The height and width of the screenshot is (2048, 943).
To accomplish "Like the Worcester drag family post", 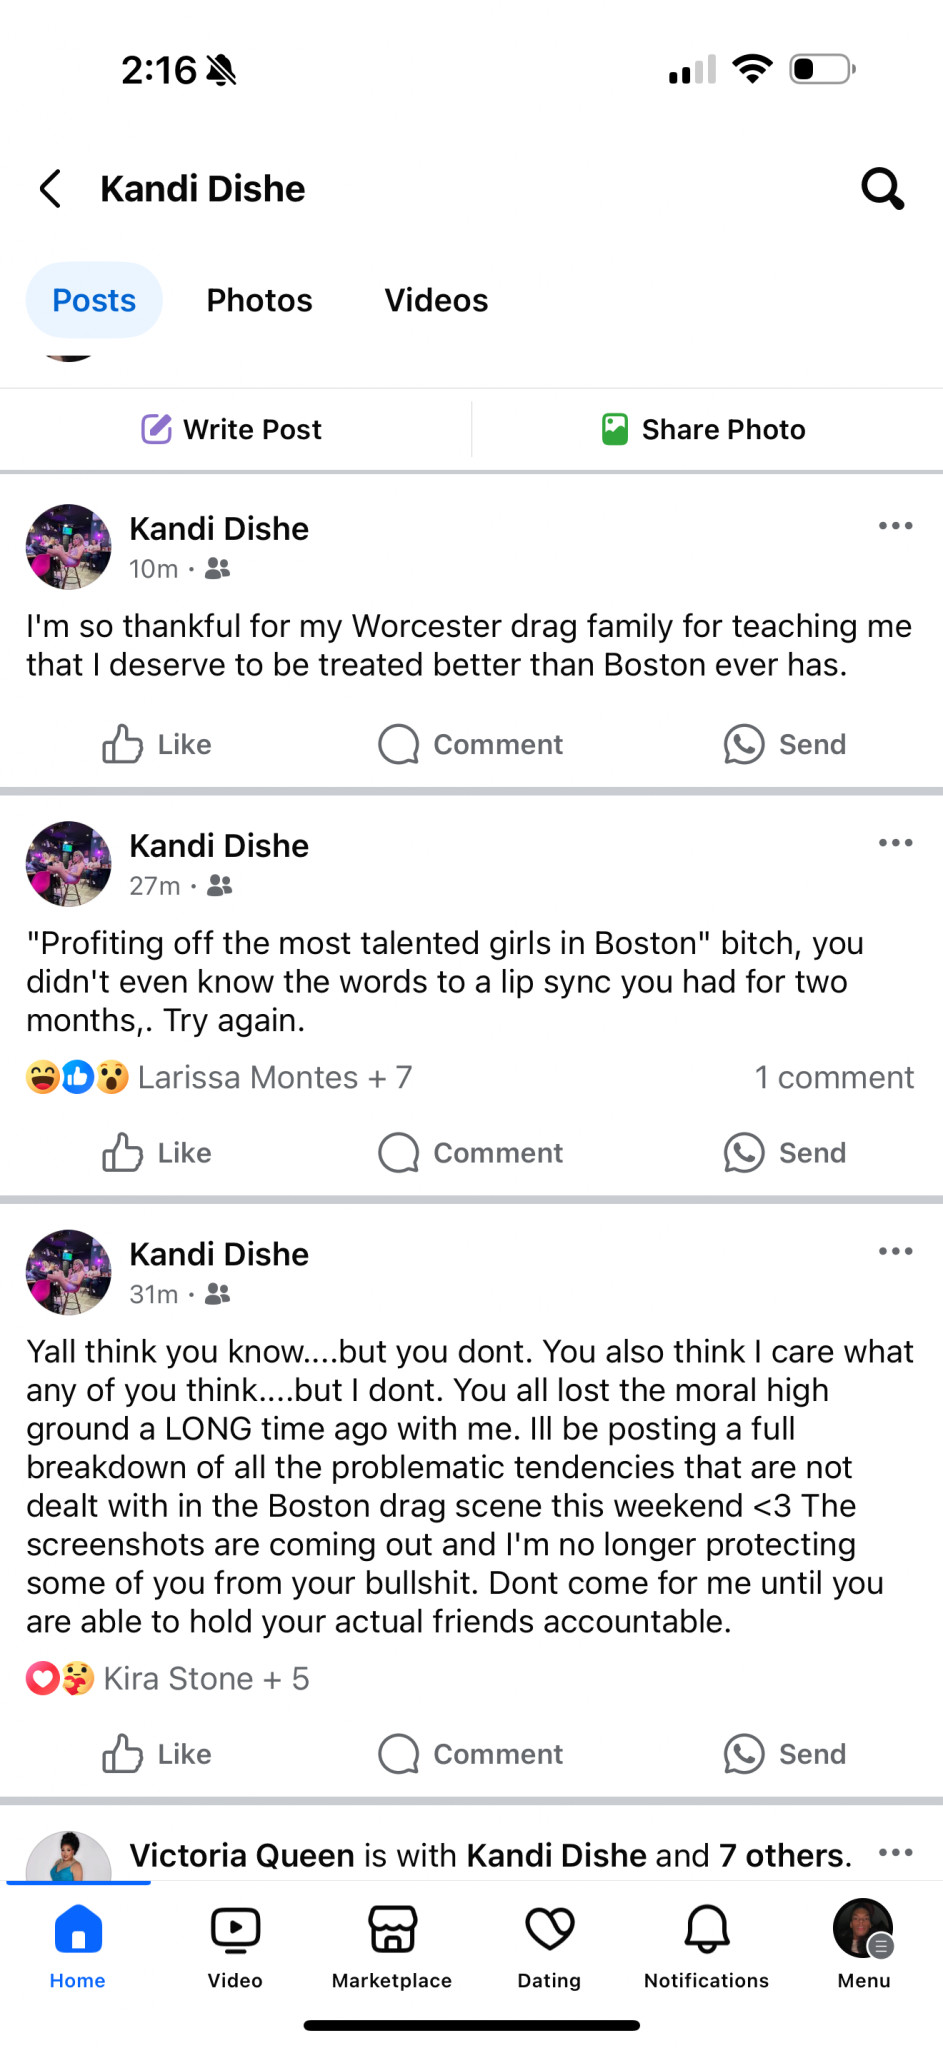I will [157, 744].
